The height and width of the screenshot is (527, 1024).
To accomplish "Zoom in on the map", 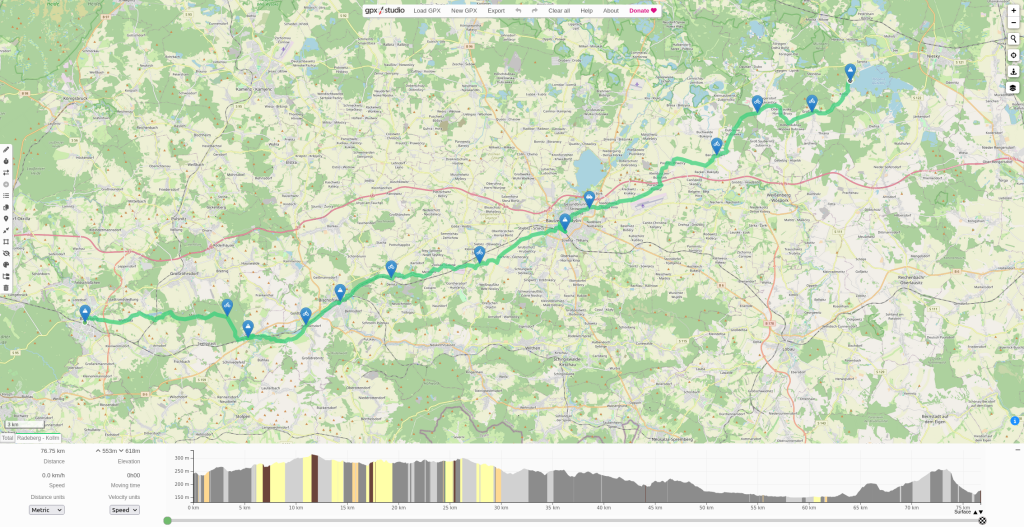I will coord(1013,9).
